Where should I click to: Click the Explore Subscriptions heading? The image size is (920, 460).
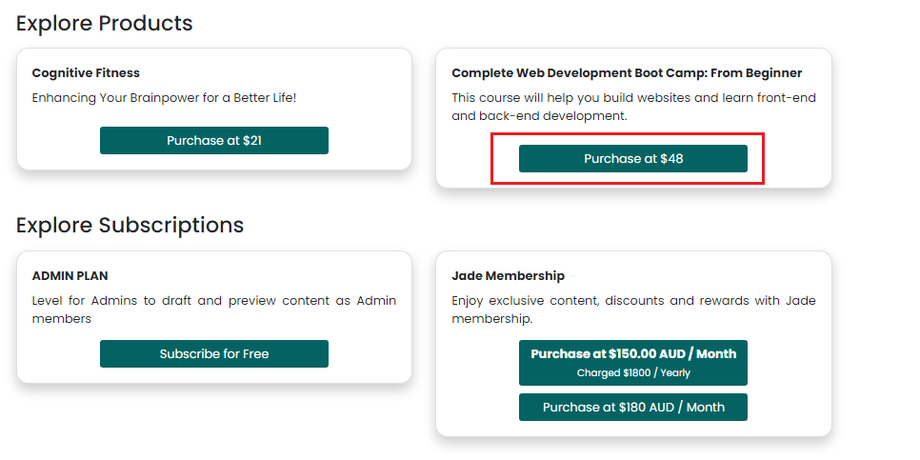(130, 225)
